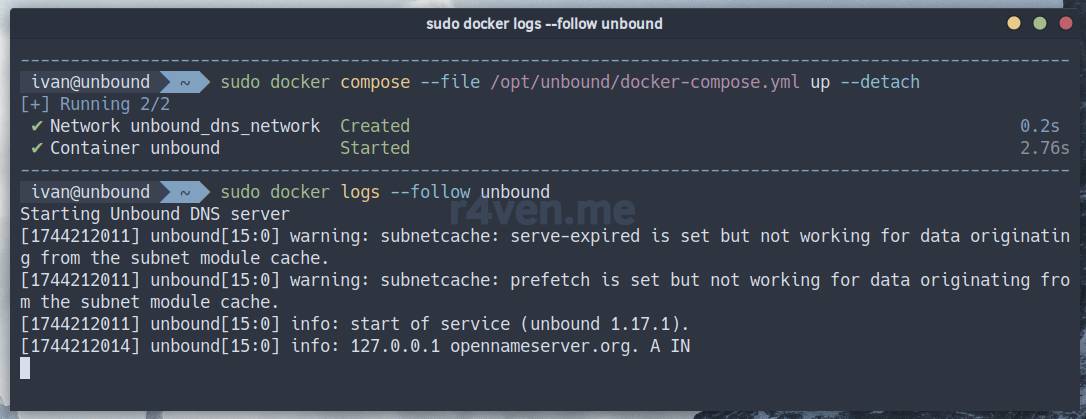Screen dimensions: 1086x419
Task: Click the '--detach' flag in the compose command
Action: tap(879, 82)
